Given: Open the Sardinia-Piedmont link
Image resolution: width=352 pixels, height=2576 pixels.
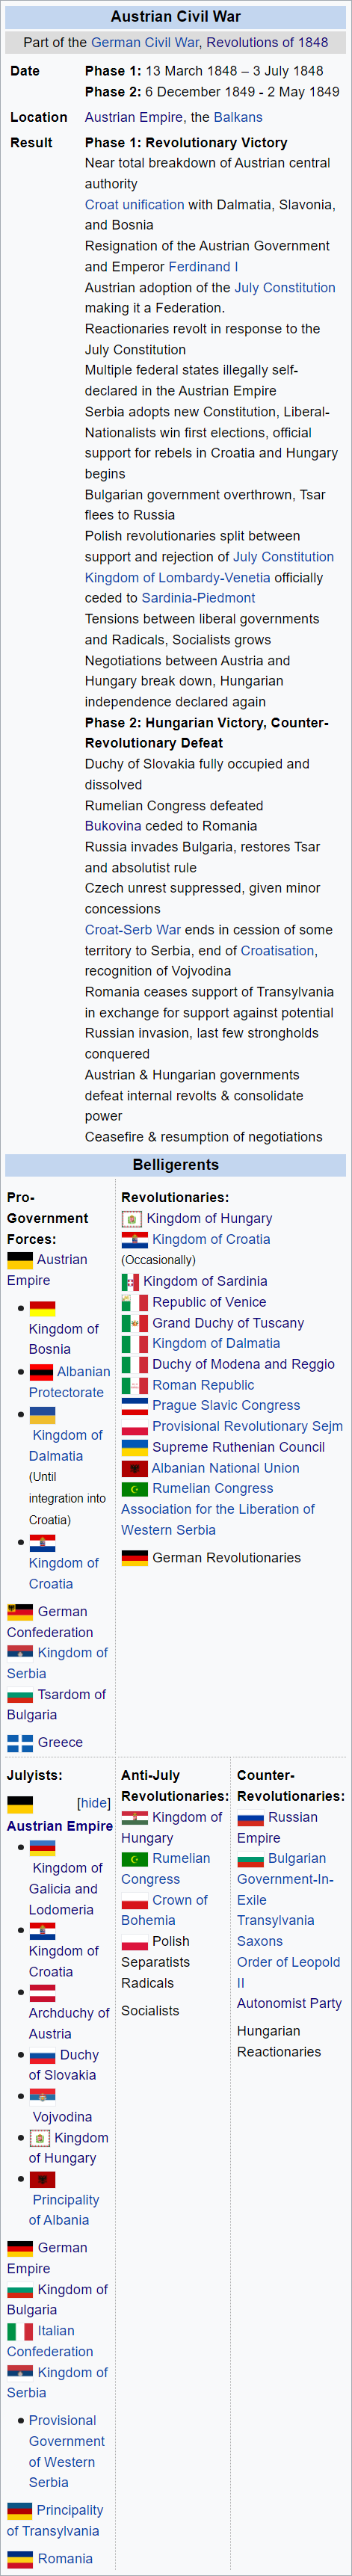Looking at the screenshot, I should [198, 598].
